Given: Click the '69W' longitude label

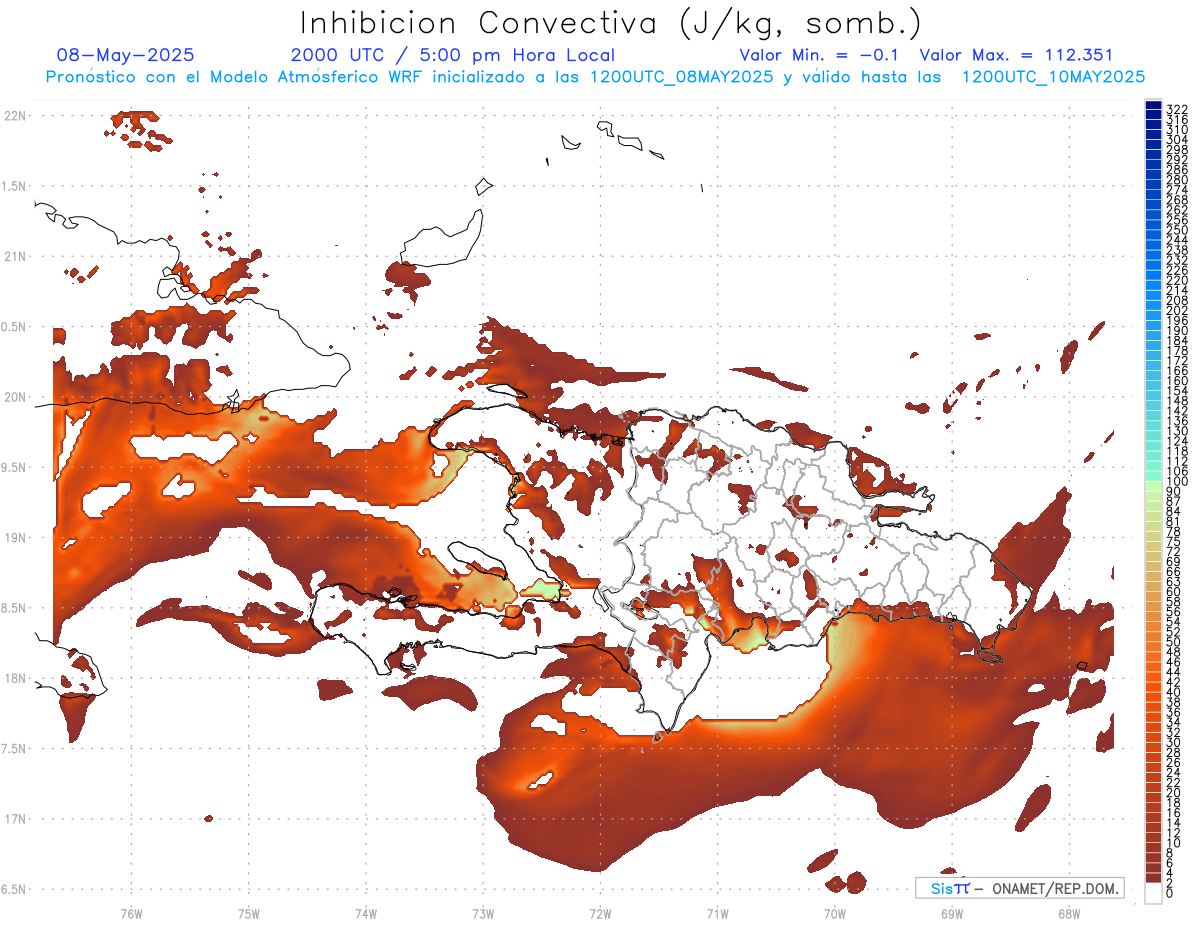Looking at the screenshot, I should pyautogui.click(x=951, y=914).
